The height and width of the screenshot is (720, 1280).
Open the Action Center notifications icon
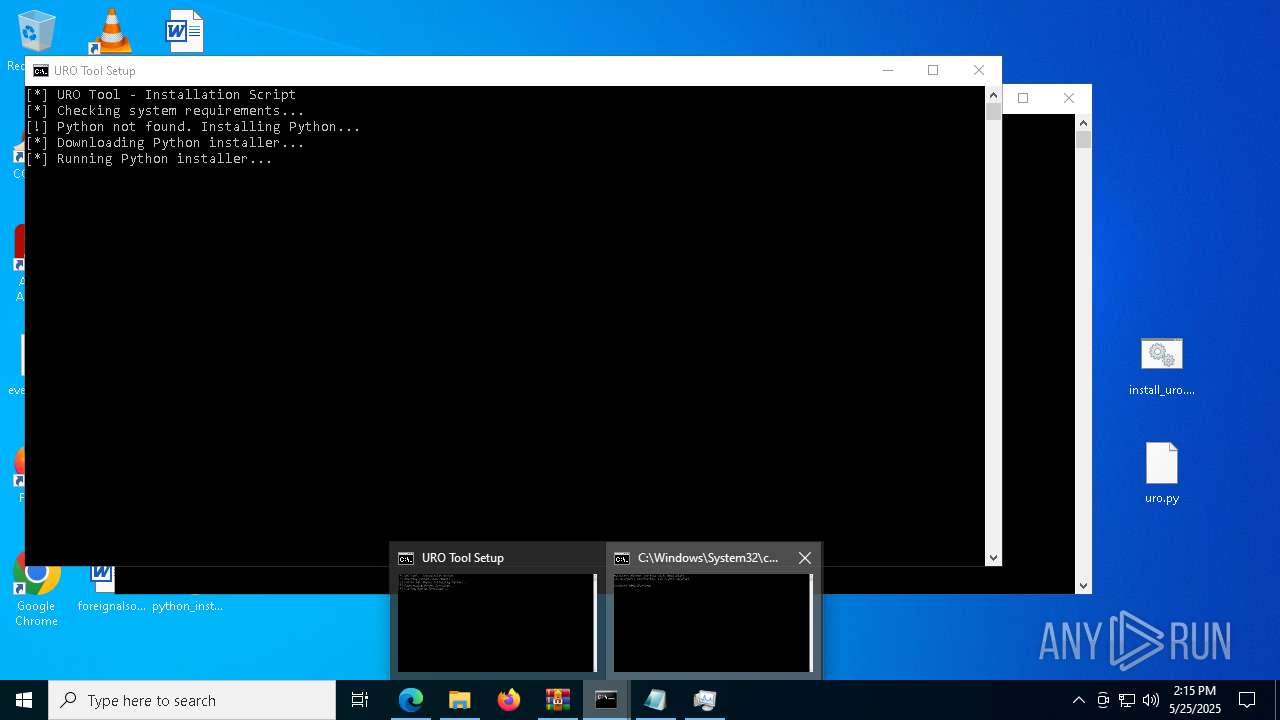click(x=1247, y=700)
